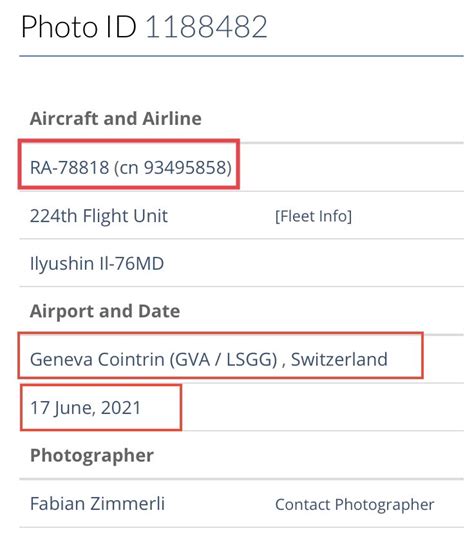Click the Photo ID number 1188482
This screenshot has height=535, width=474.
206,27
